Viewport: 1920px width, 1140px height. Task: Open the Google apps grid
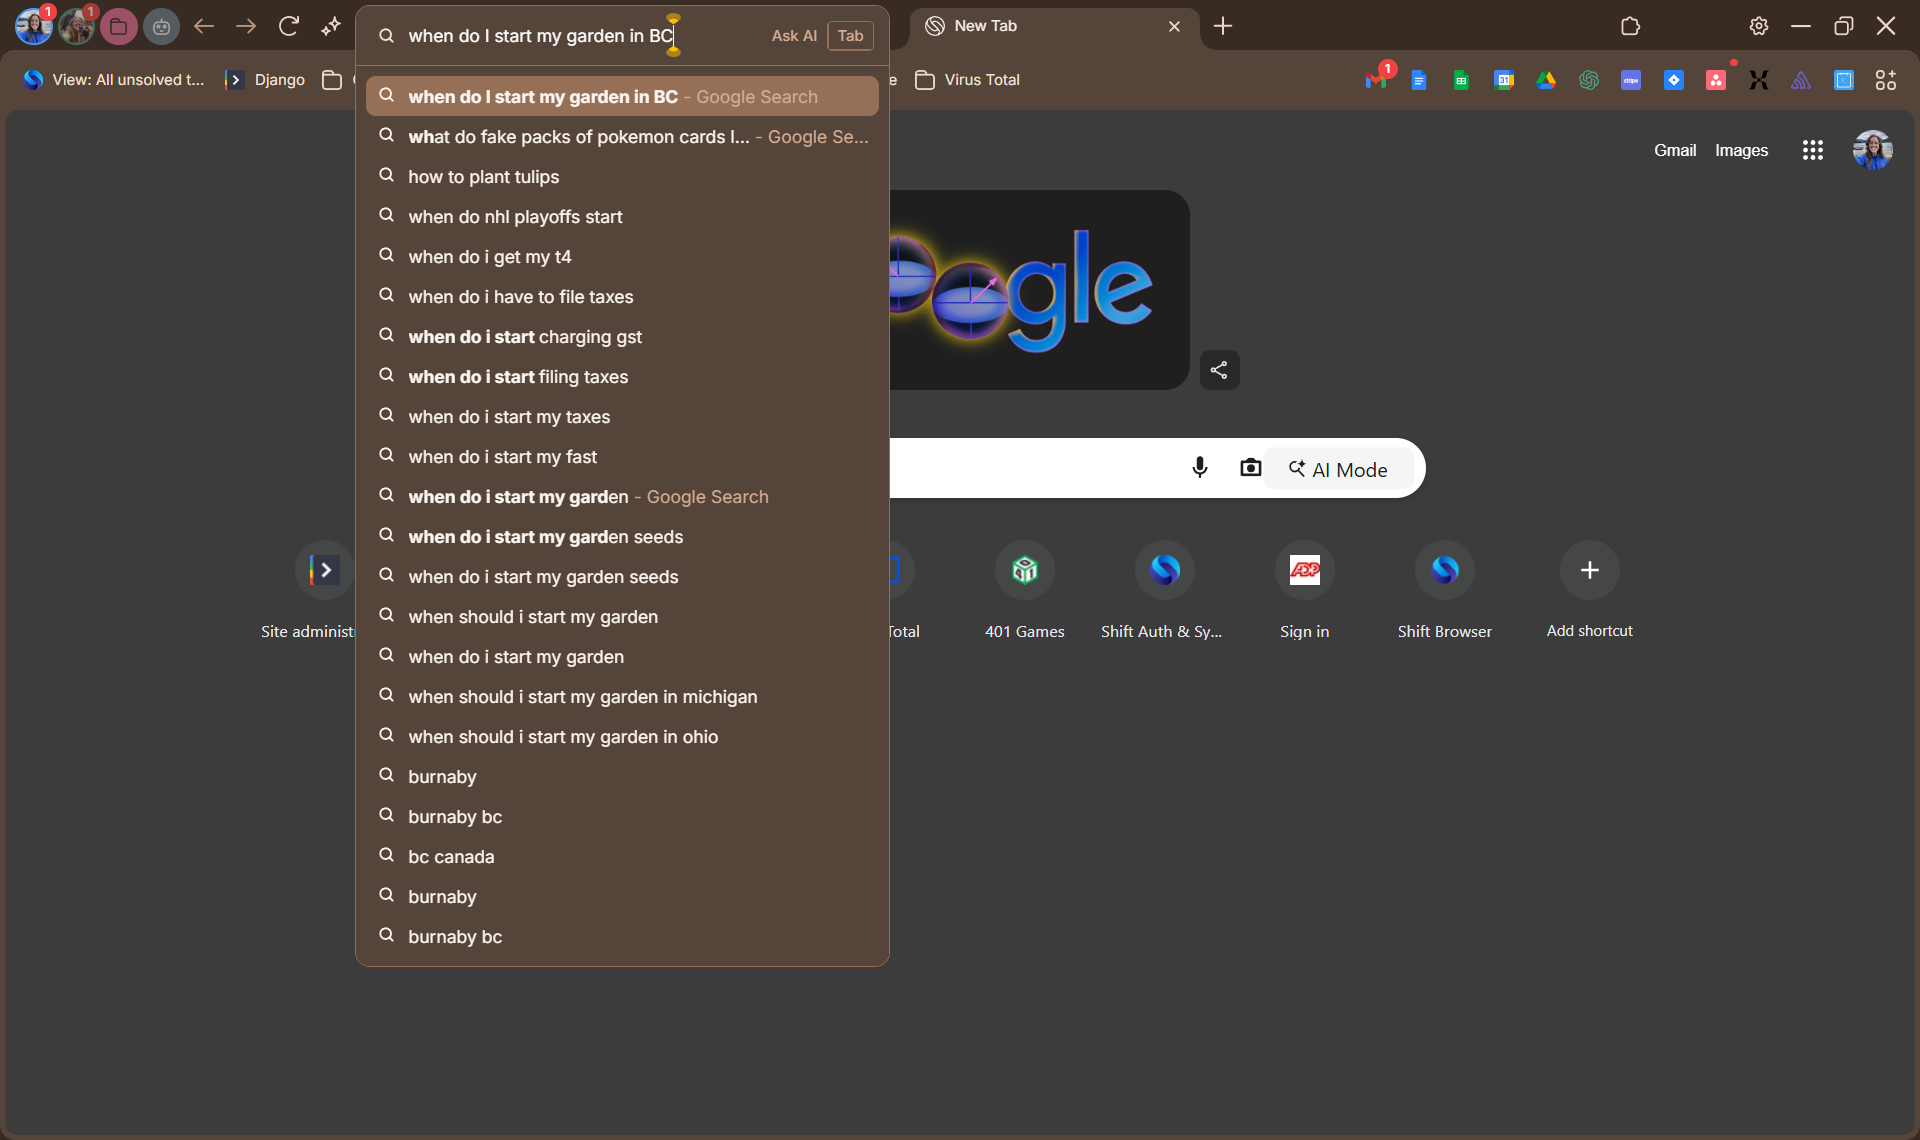click(1813, 150)
